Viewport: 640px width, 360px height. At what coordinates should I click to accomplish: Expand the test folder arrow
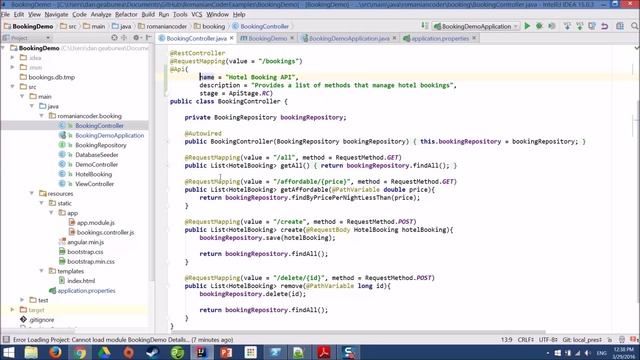click(22, 300)
